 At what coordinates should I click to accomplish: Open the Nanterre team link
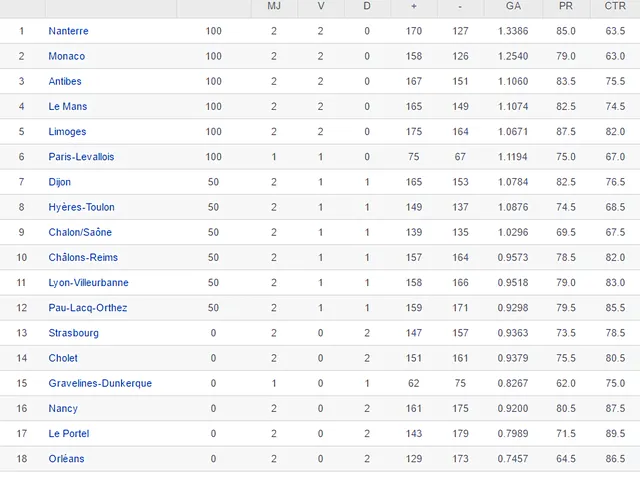click(68, 31)
